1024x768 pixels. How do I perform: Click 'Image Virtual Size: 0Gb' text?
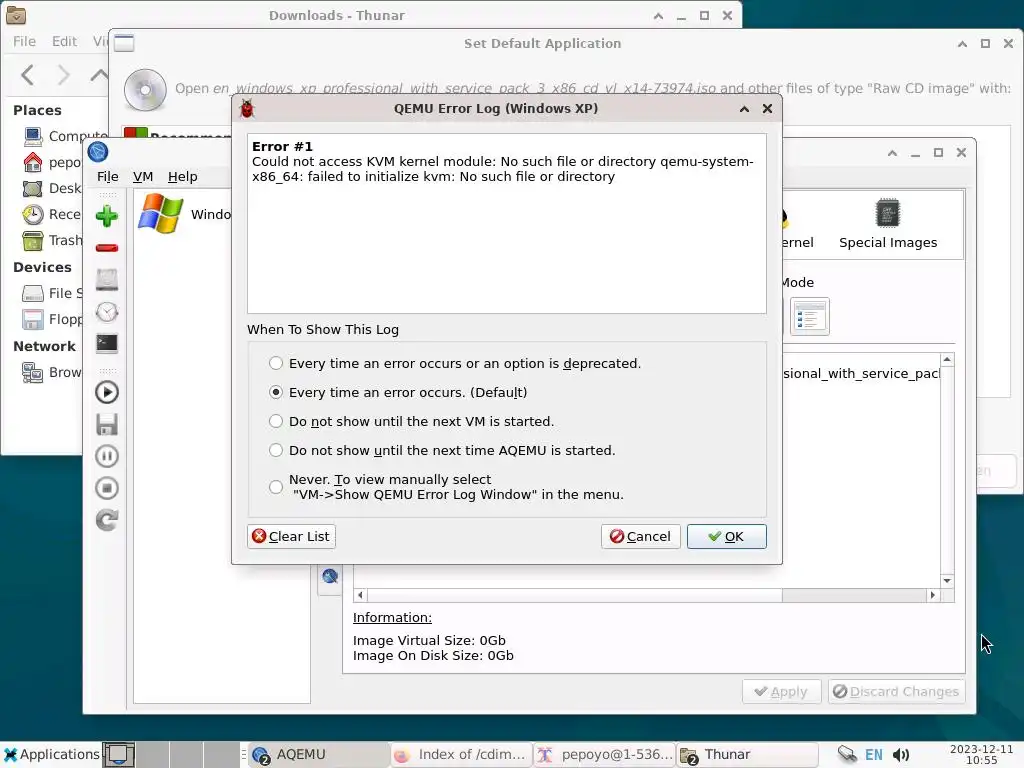click(429, 641)
